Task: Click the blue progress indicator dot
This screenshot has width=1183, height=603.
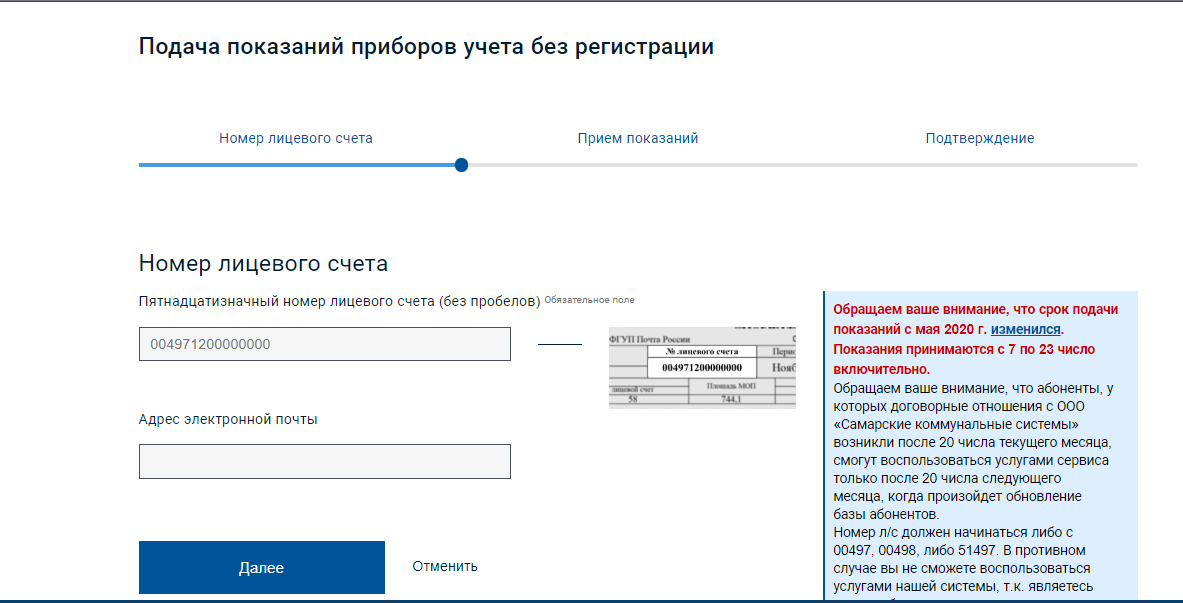Action: 462,165
